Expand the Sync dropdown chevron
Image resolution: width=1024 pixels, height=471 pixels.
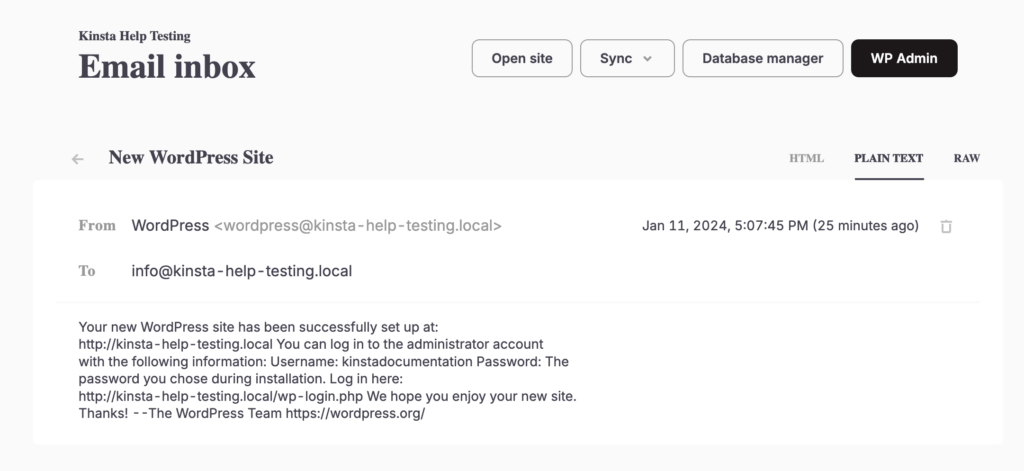(x=647, y=58)
